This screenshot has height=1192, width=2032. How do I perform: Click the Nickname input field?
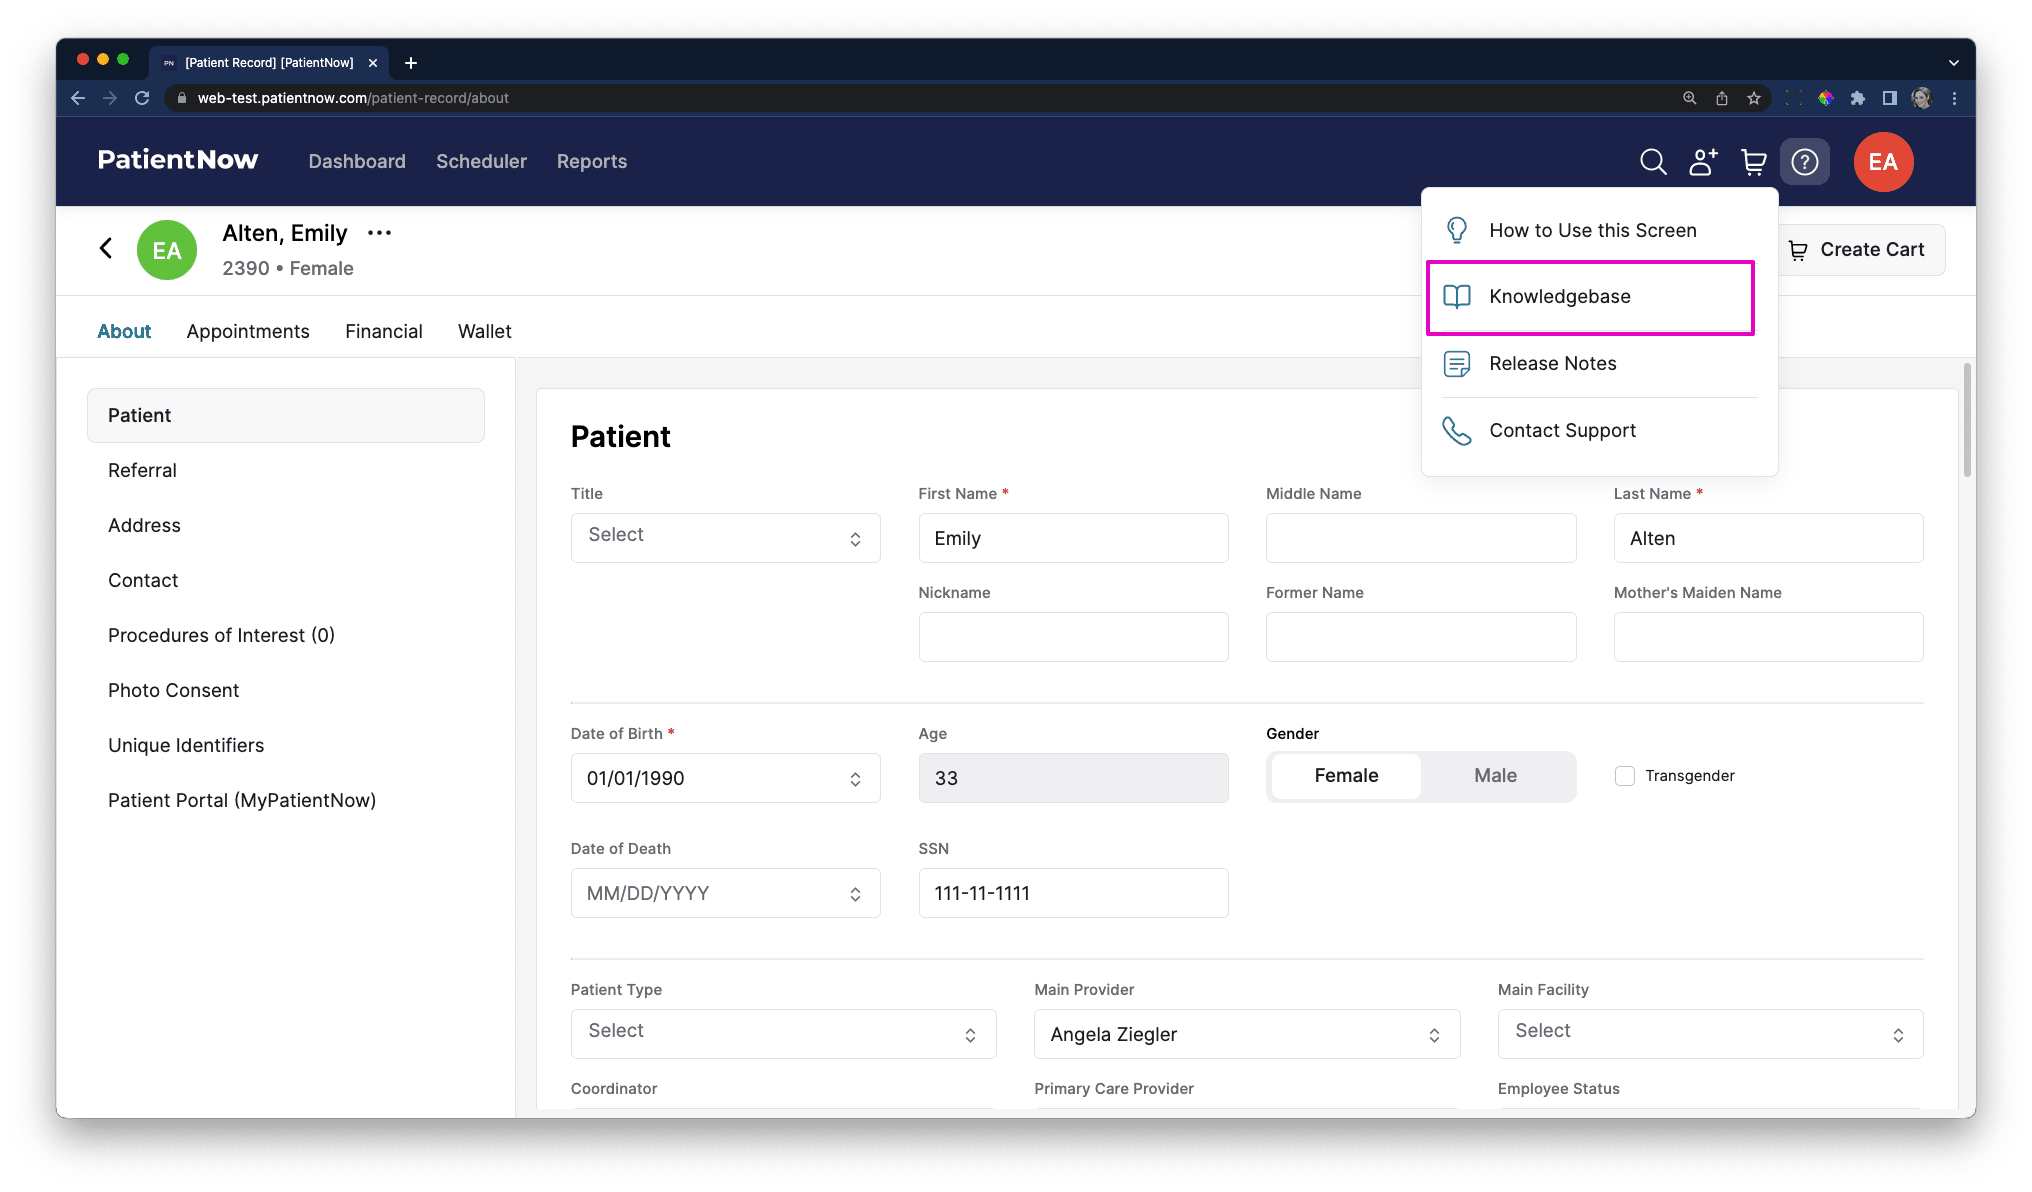[1073, 636]
